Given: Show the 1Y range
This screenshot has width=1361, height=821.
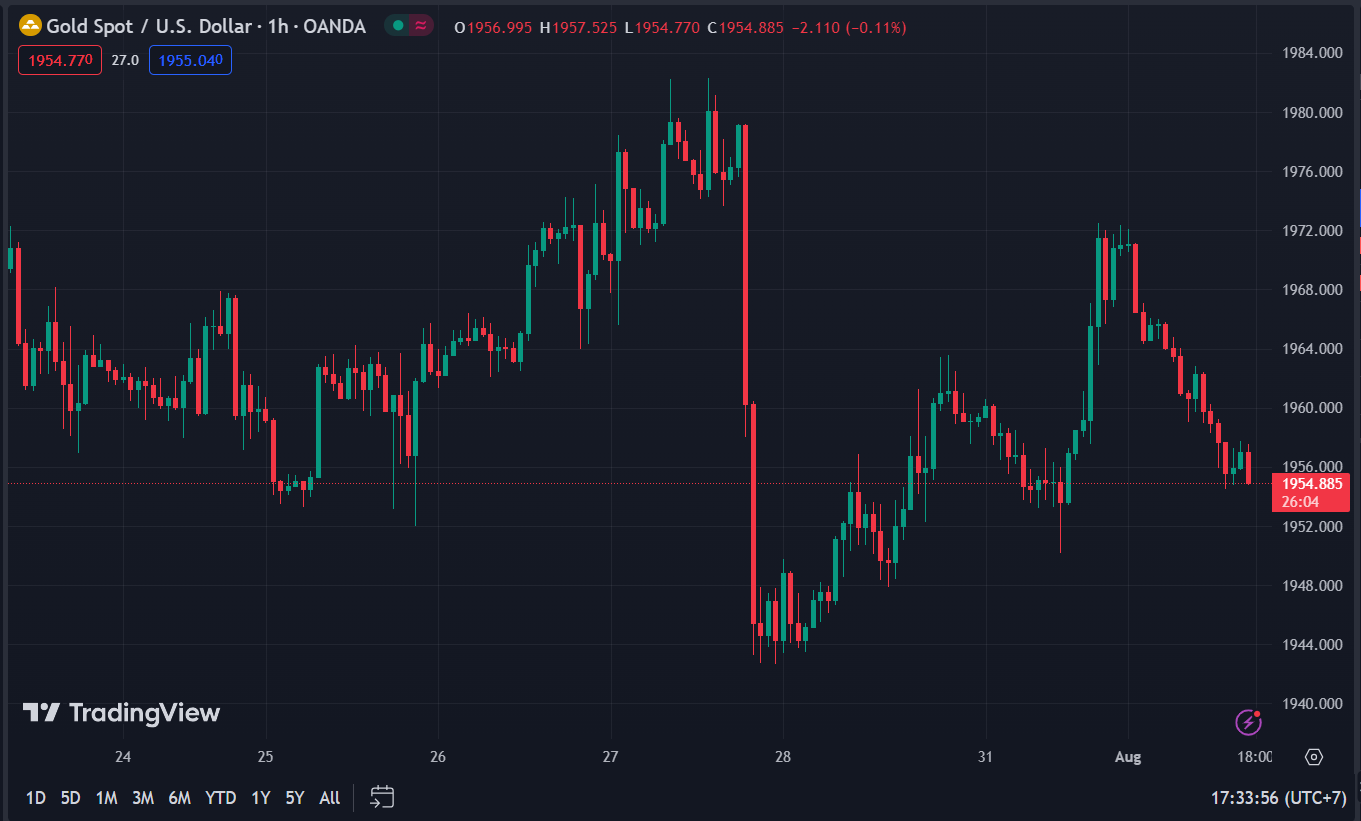Looking at the screenshot, I should pos(260,798).
